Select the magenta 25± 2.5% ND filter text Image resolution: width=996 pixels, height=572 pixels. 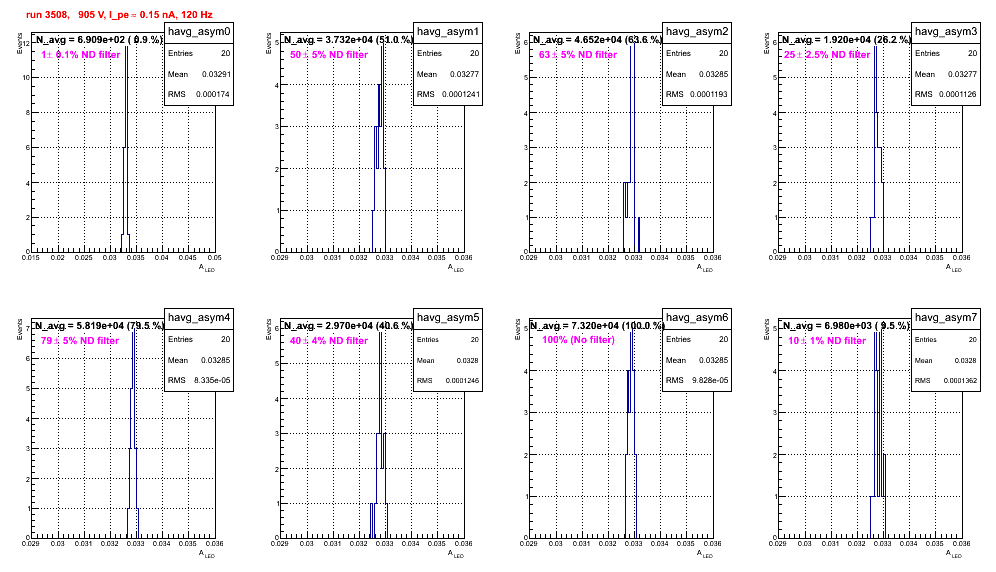click(x=827, y=55)
